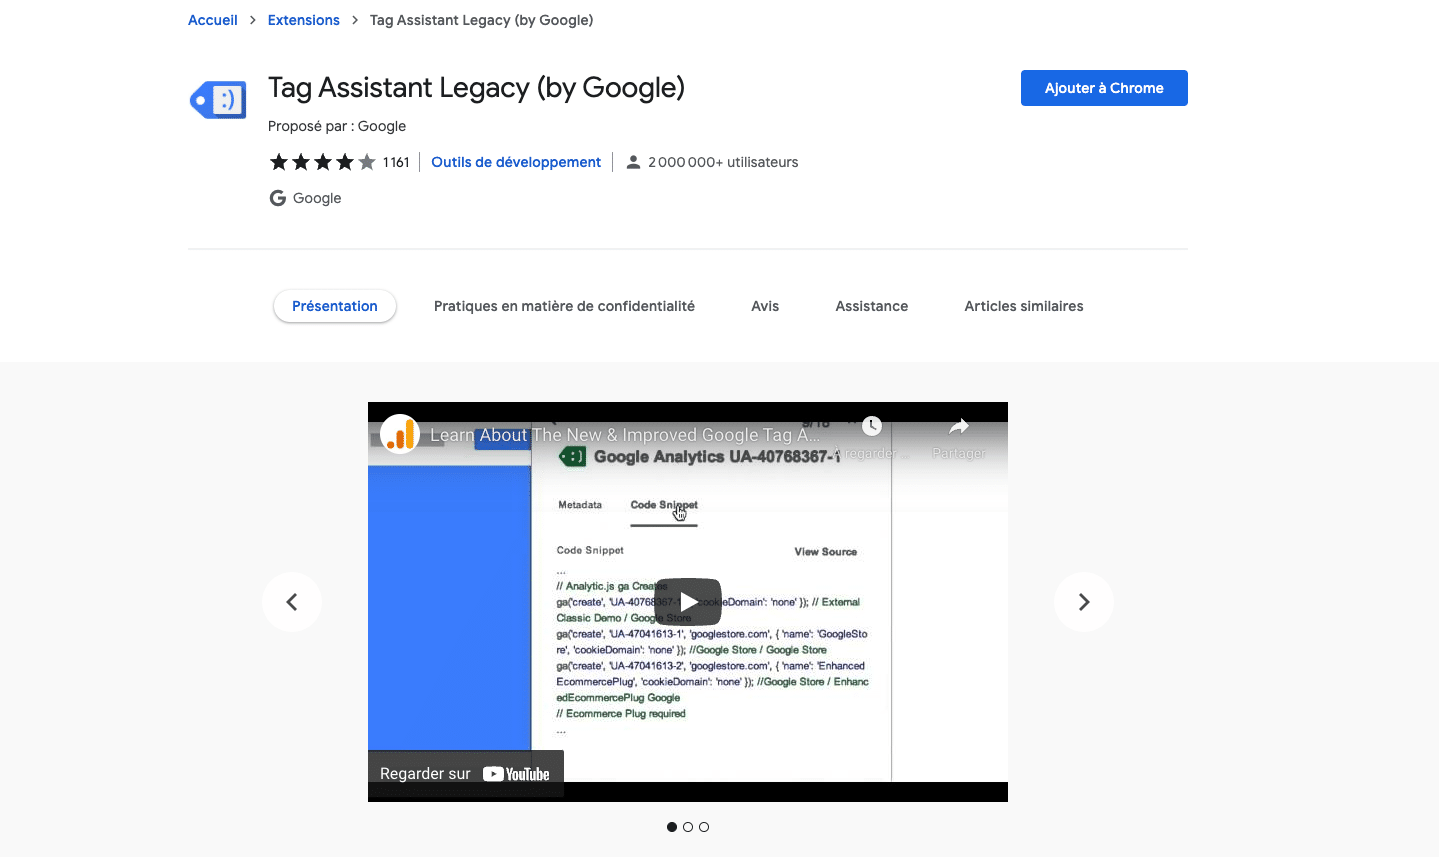Viewport: 1439px width, 857px height.
Task: Click Regarder sur YouTube button
Action: [465, 774]
